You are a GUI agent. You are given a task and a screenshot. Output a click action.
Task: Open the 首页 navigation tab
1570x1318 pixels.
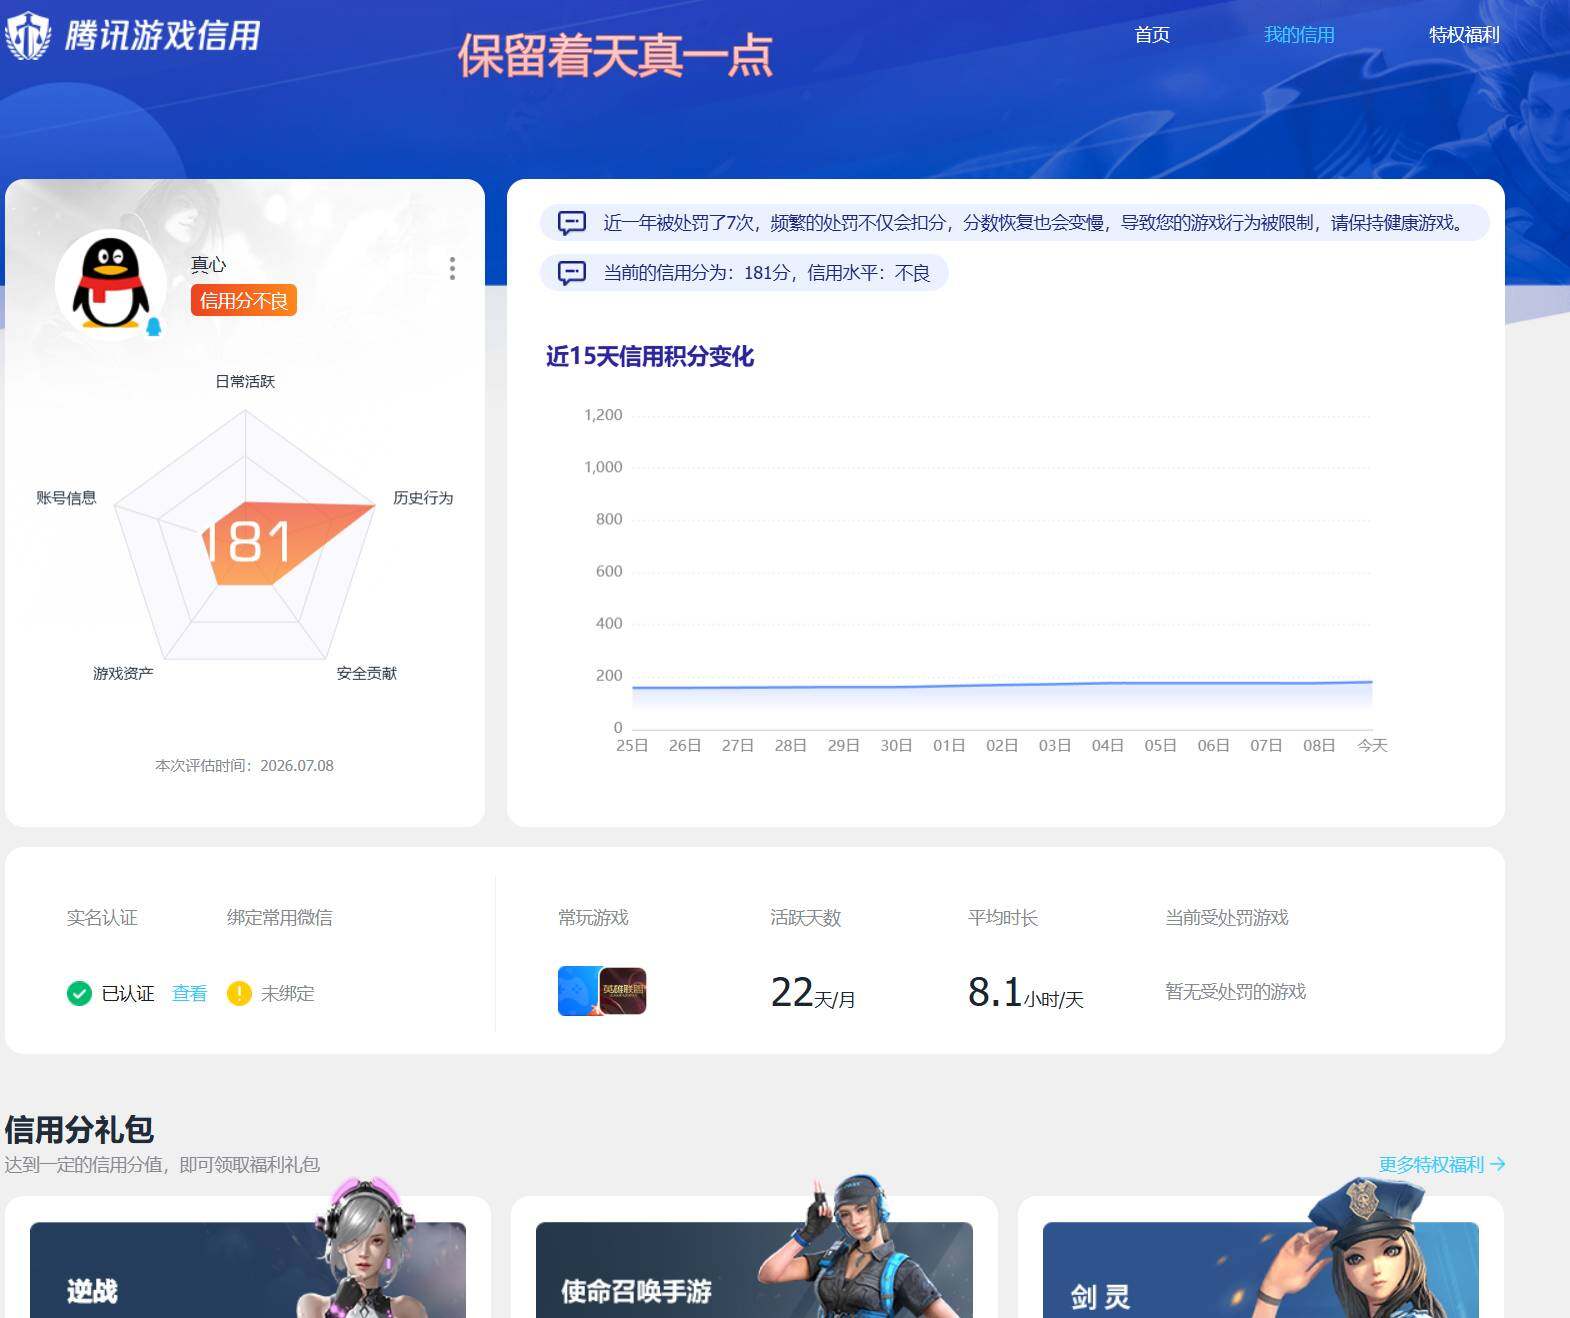[x=1152, y=35]
